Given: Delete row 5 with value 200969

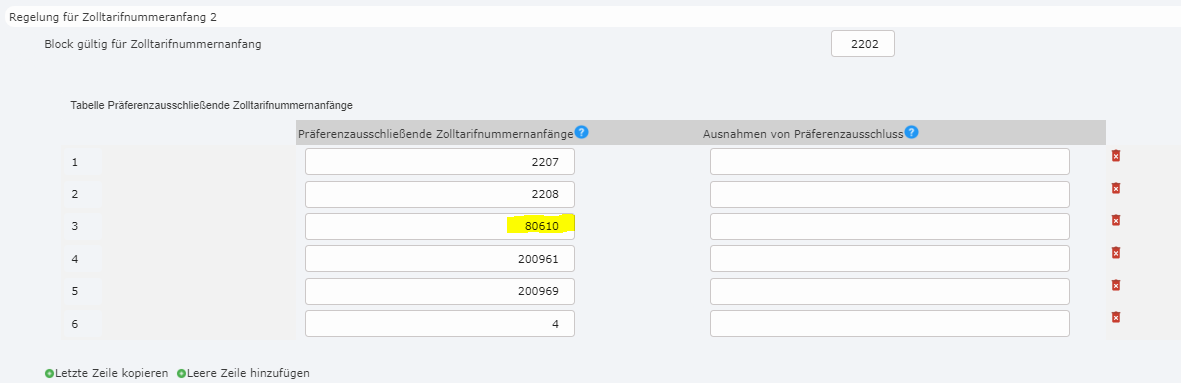Looking at the screenshot, I should 1116,285.
